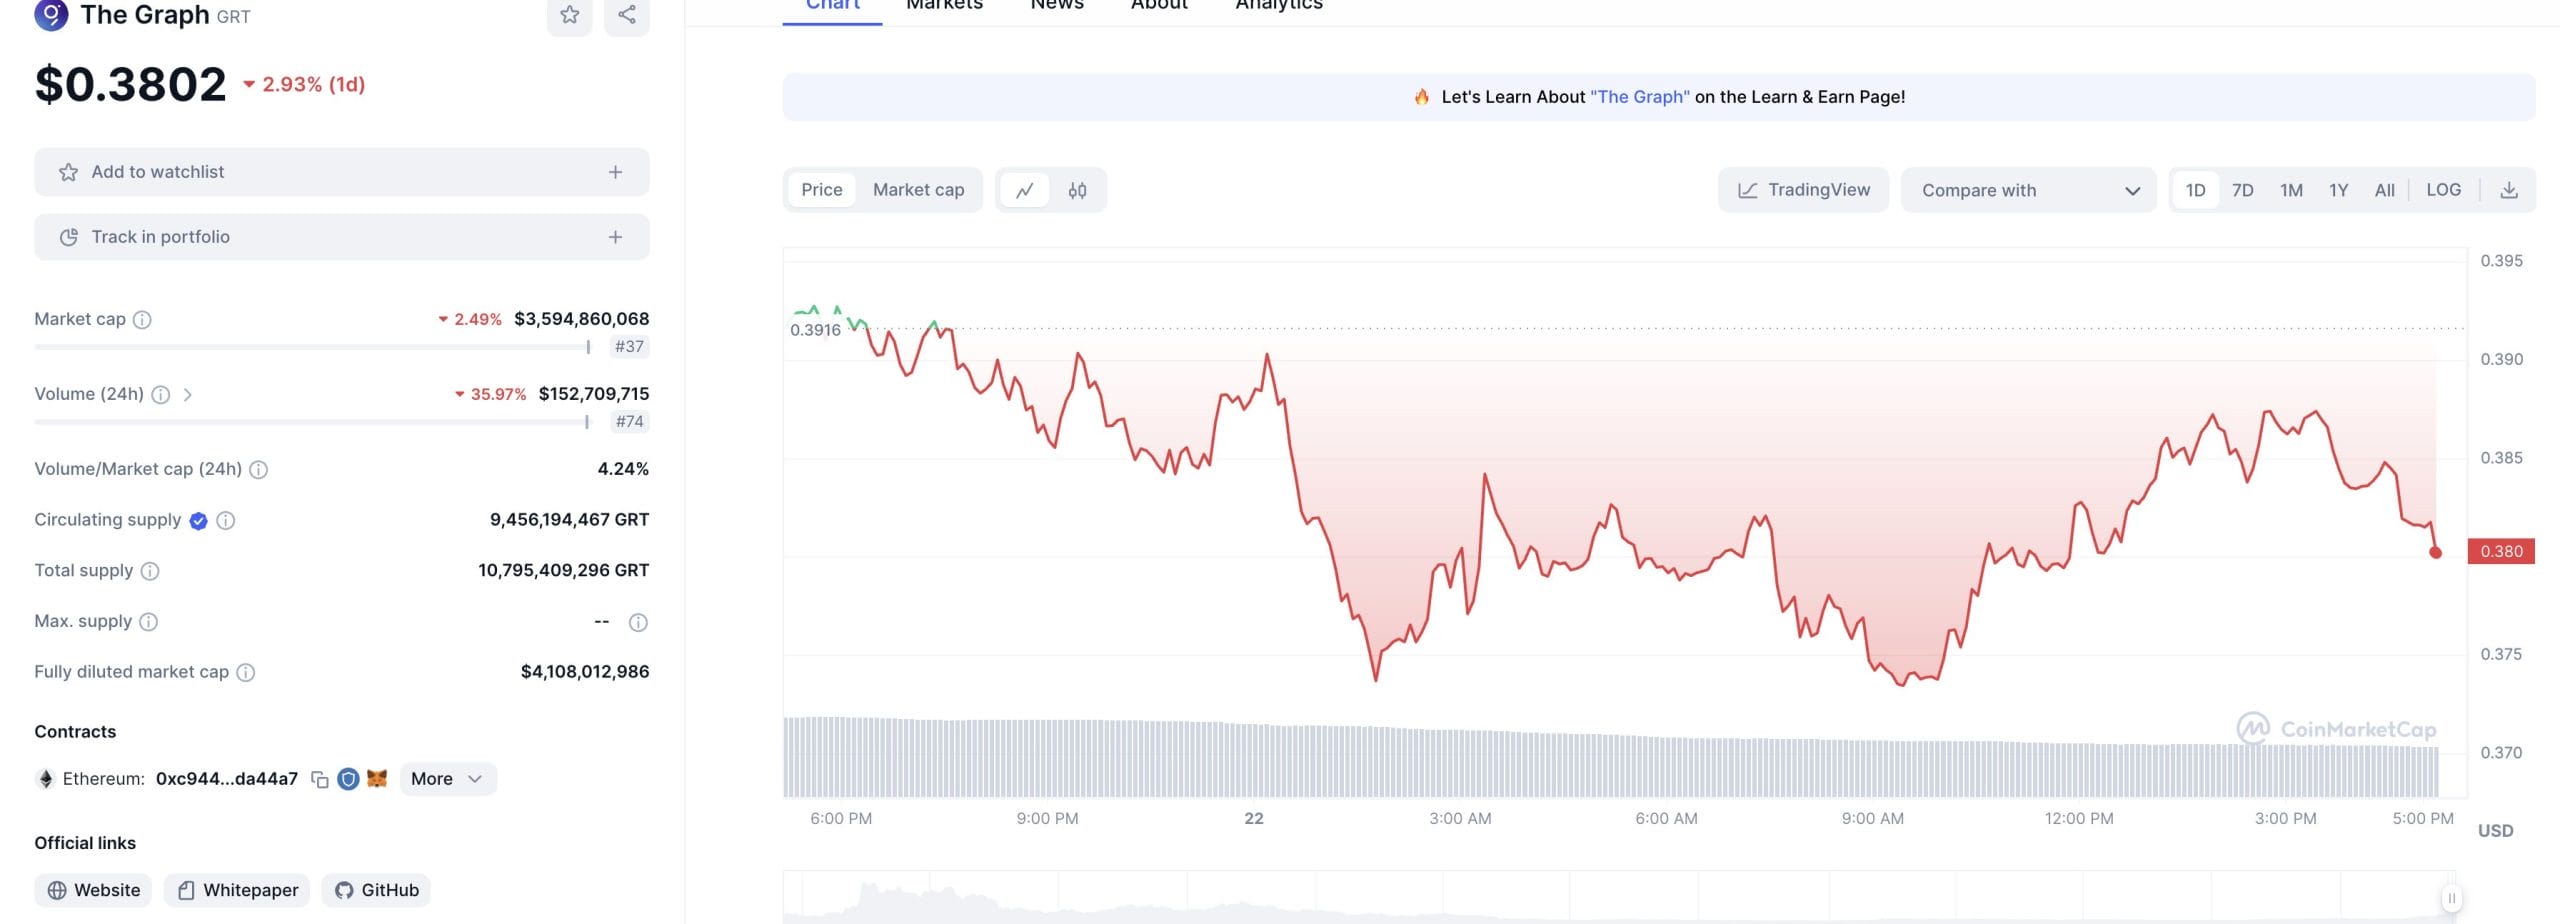Toggle from Price to Market cap view
The height and width of the screenshot is (924, 2560).
coord(918,189)
